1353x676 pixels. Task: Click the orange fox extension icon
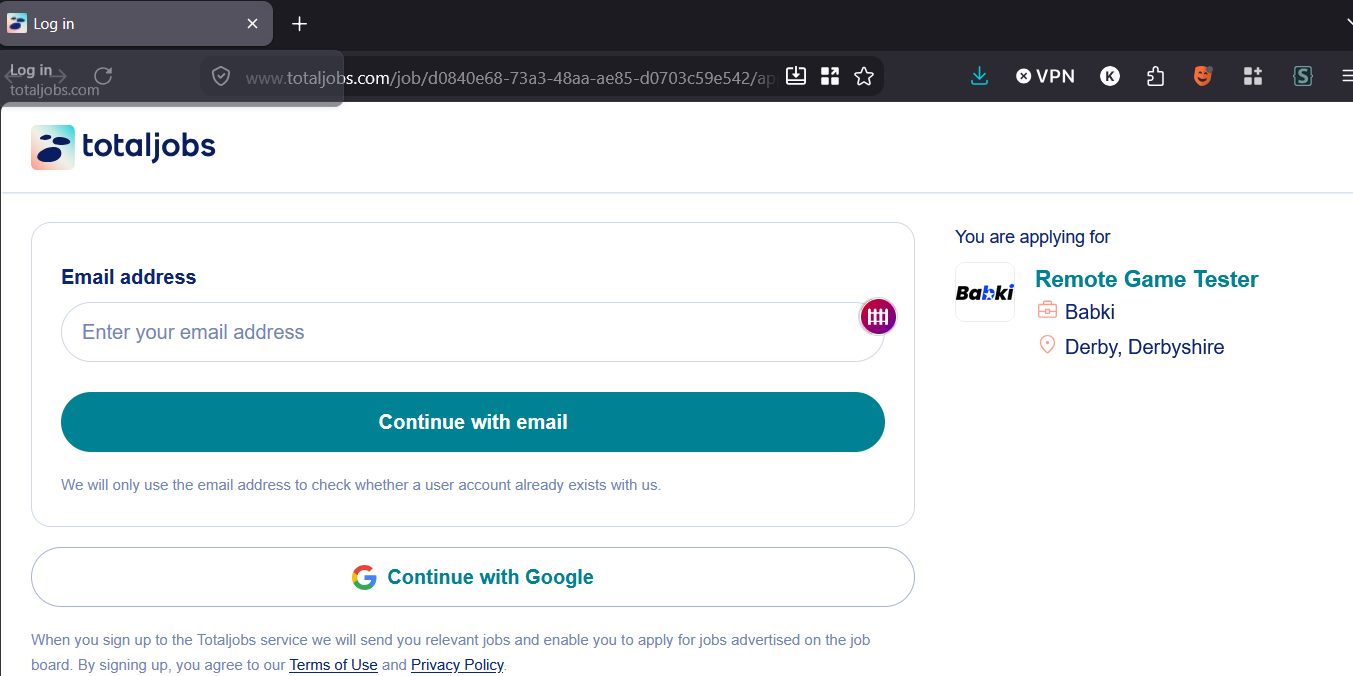1203,76
